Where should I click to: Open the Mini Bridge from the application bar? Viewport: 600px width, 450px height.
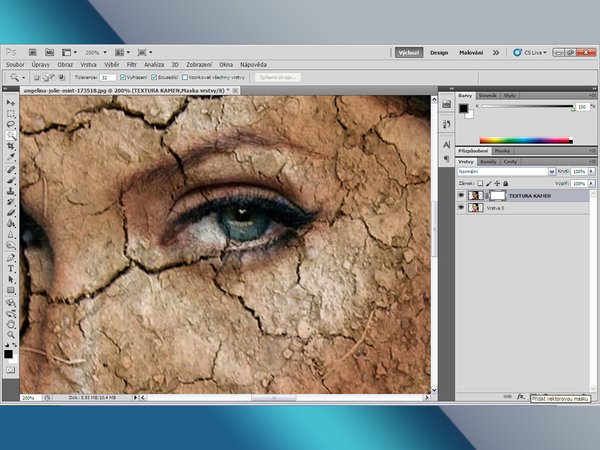point(48,52)
